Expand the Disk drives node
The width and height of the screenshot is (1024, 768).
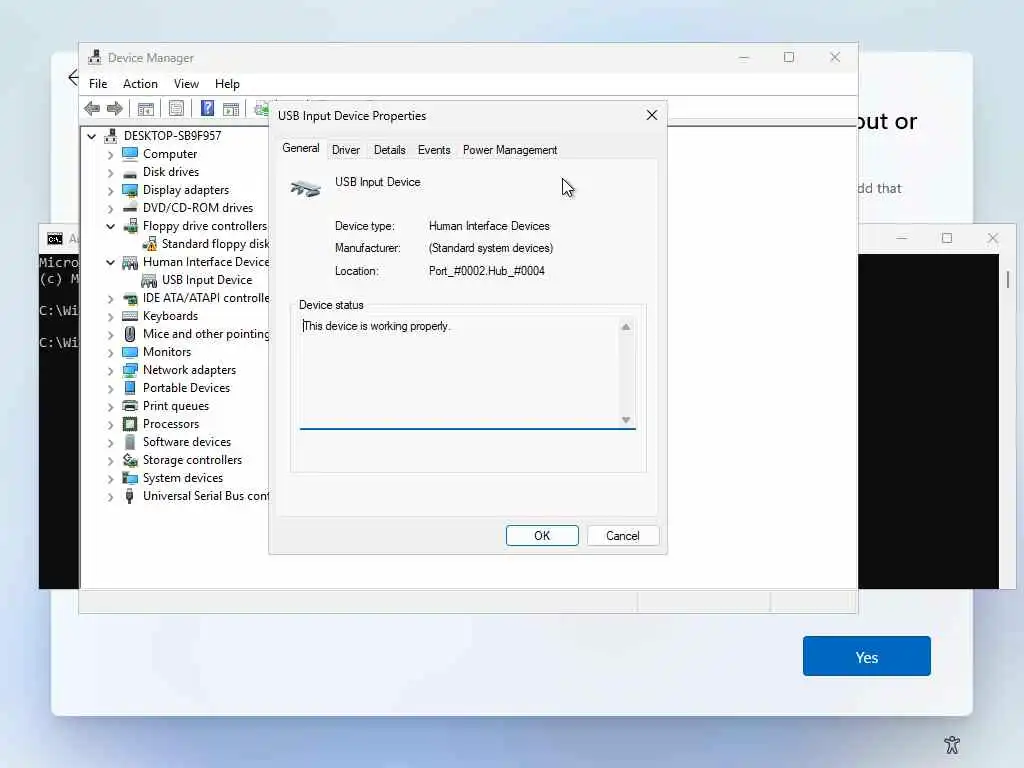110,173
